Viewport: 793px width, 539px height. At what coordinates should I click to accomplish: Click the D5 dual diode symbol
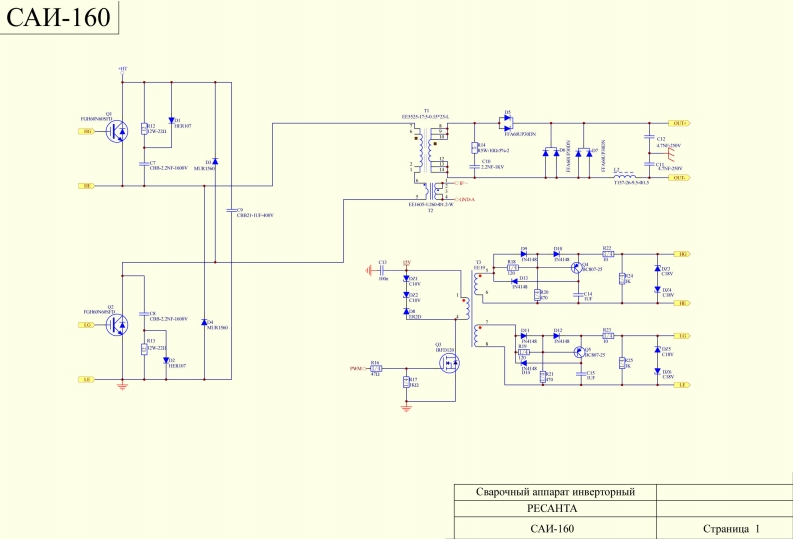(507, 122)
